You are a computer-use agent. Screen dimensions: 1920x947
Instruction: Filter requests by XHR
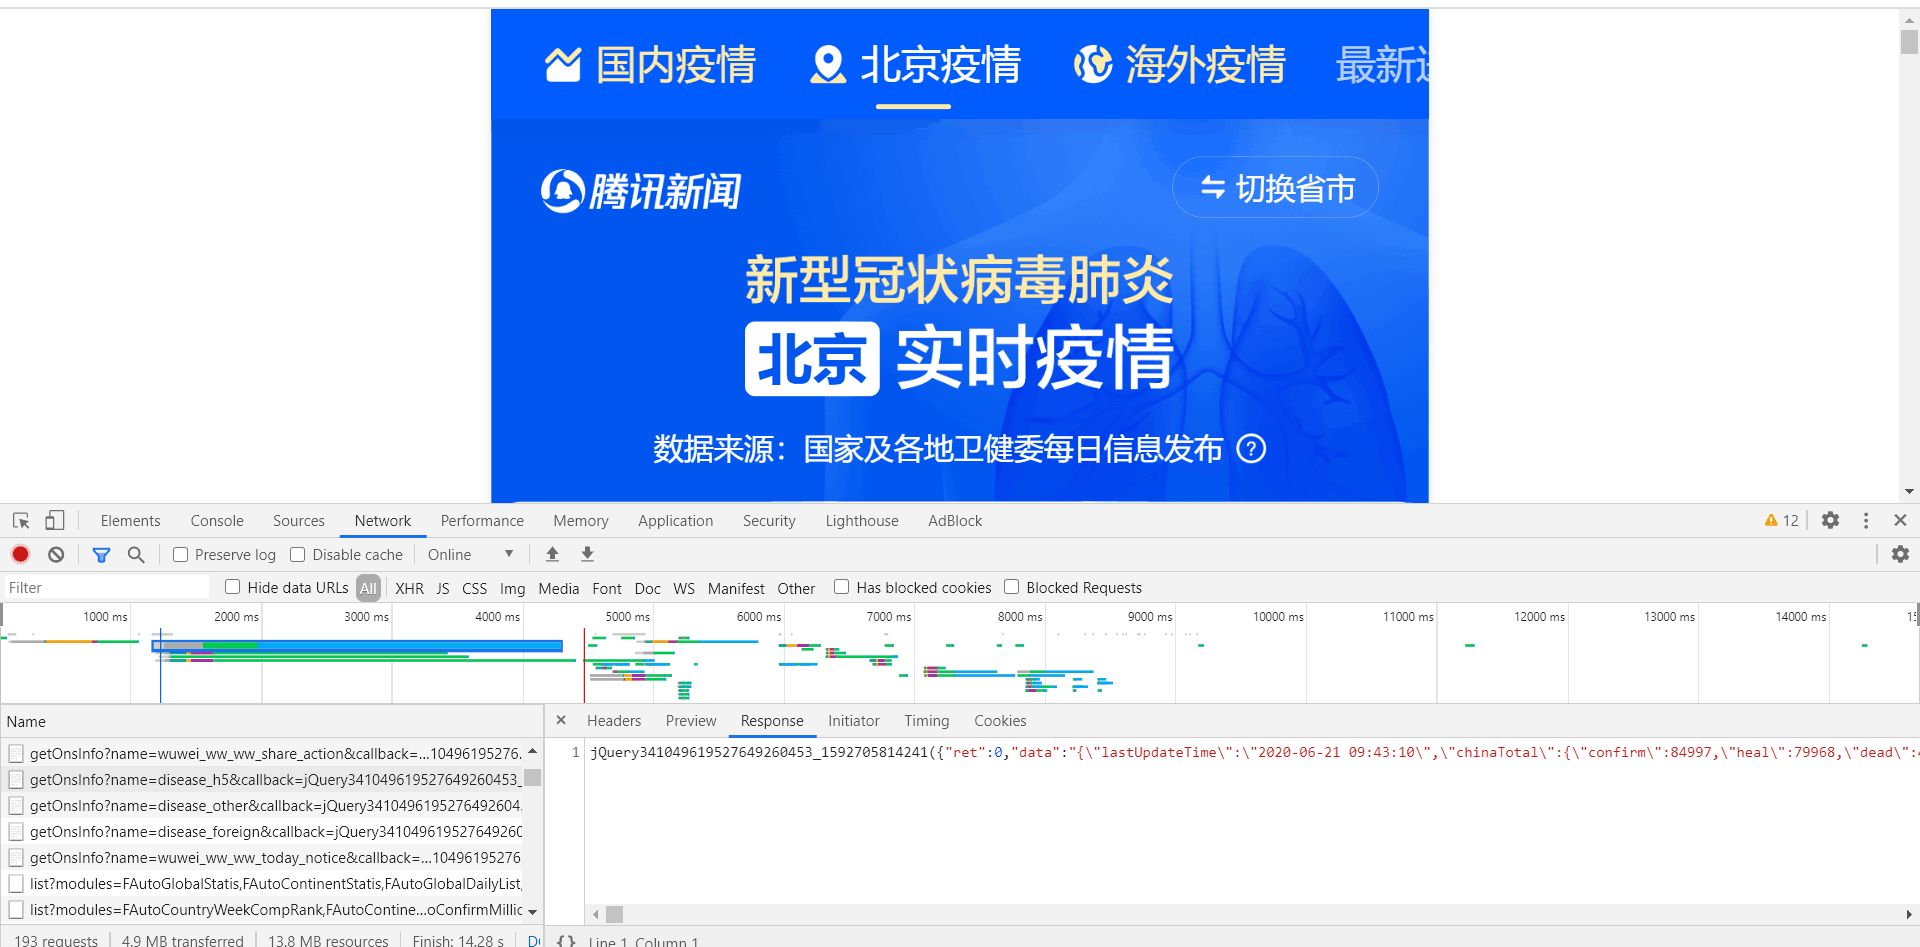(409, 589)
